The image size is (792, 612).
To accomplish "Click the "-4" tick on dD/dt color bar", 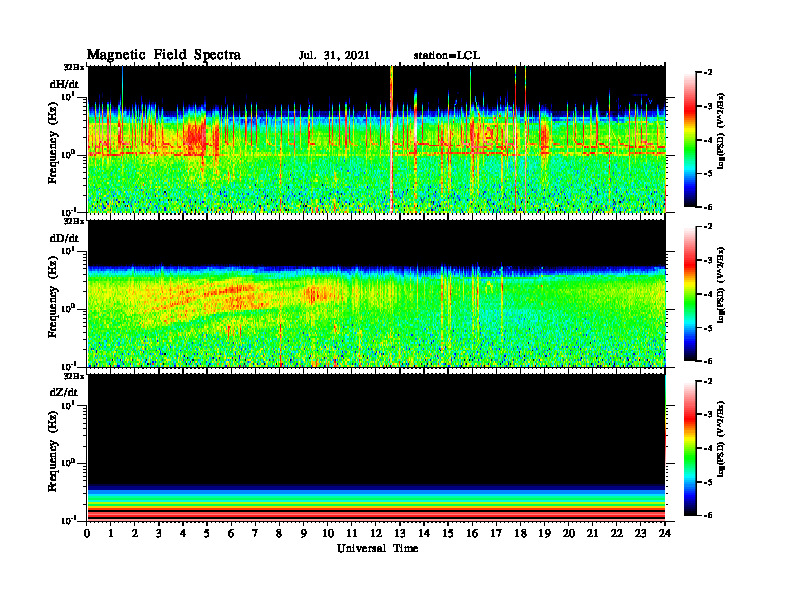I will [x=708, y=294].
